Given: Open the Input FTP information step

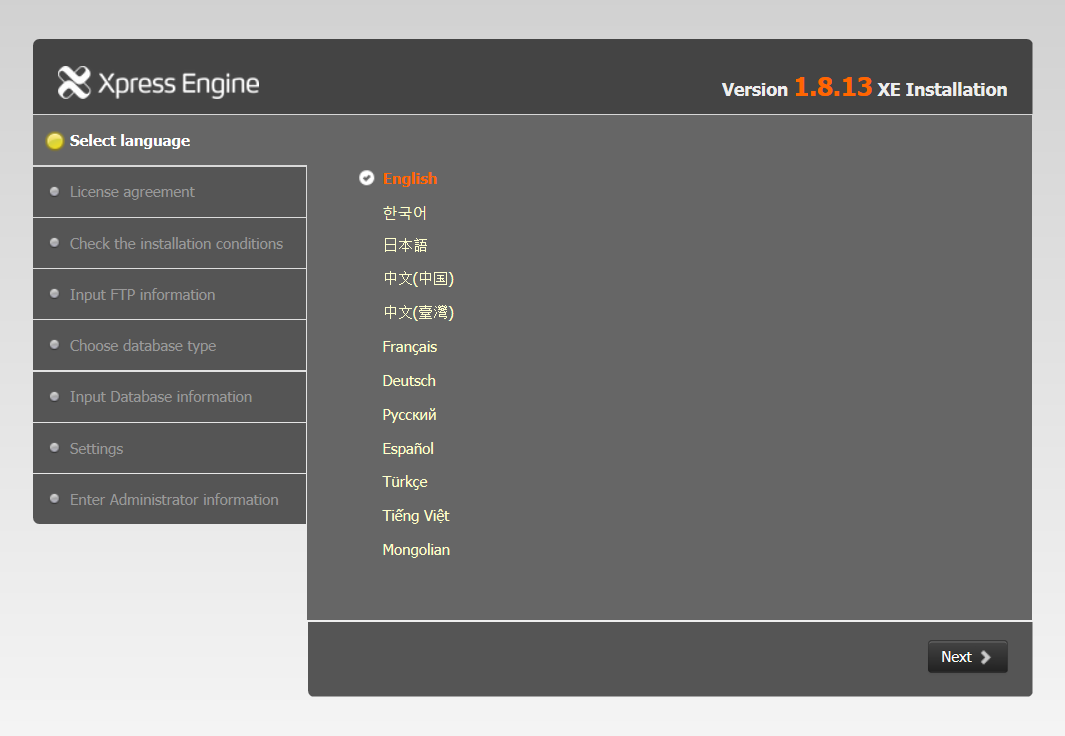Looking at the screenshot, I should (x=142, y=295).
